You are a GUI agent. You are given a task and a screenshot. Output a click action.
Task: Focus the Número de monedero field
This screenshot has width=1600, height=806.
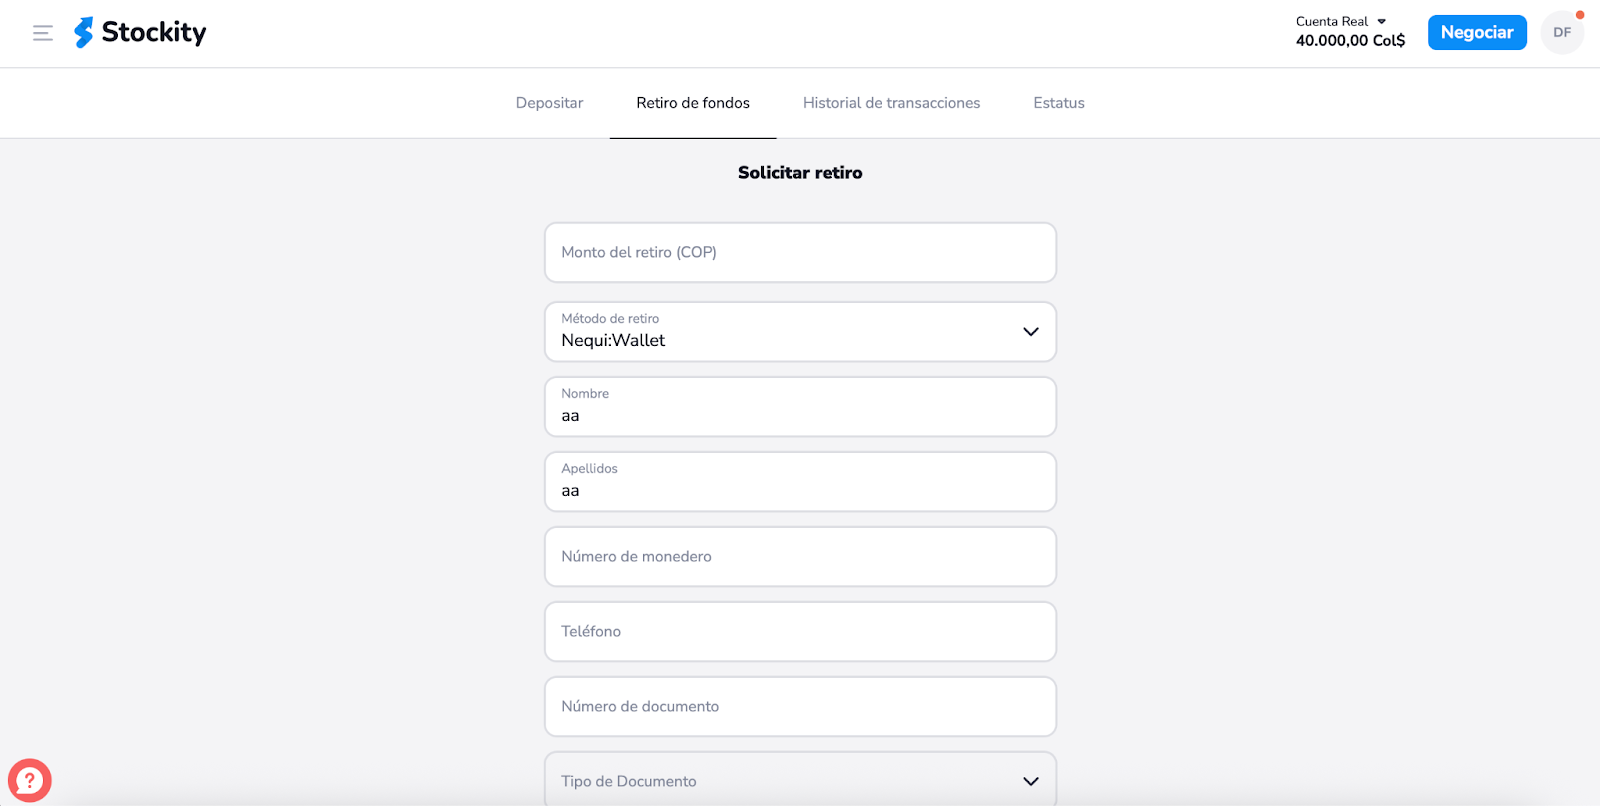800,557
